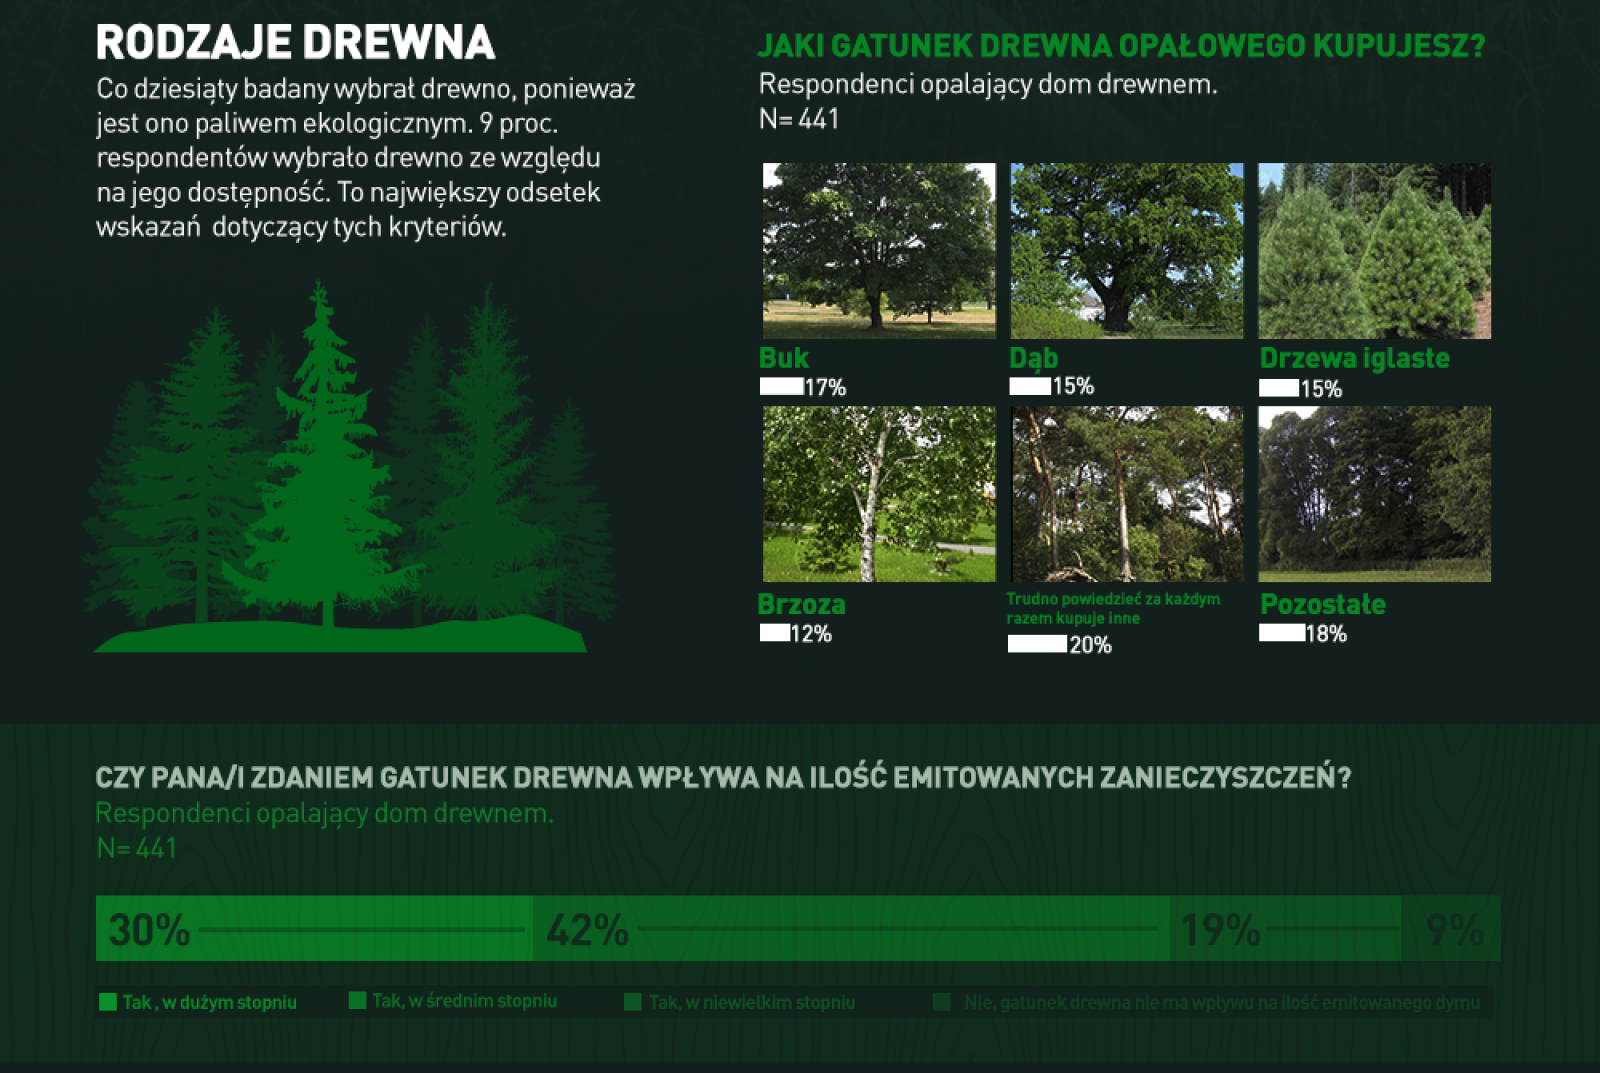Click the 'Tak, w niewielkim stopniu' legend text
Viewport: 1600px width, 1073px height.
click(752, 1002)
